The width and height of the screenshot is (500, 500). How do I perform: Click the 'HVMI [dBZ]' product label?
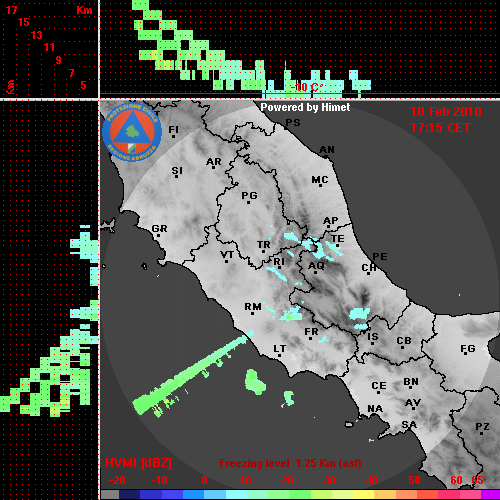138,463
